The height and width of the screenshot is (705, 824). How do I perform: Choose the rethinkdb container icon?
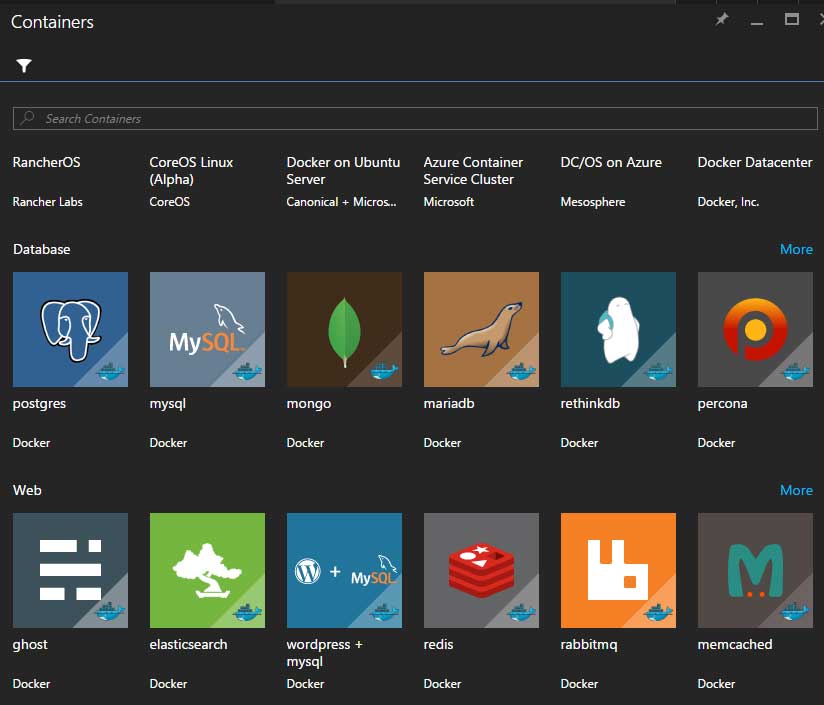point(618,329)
